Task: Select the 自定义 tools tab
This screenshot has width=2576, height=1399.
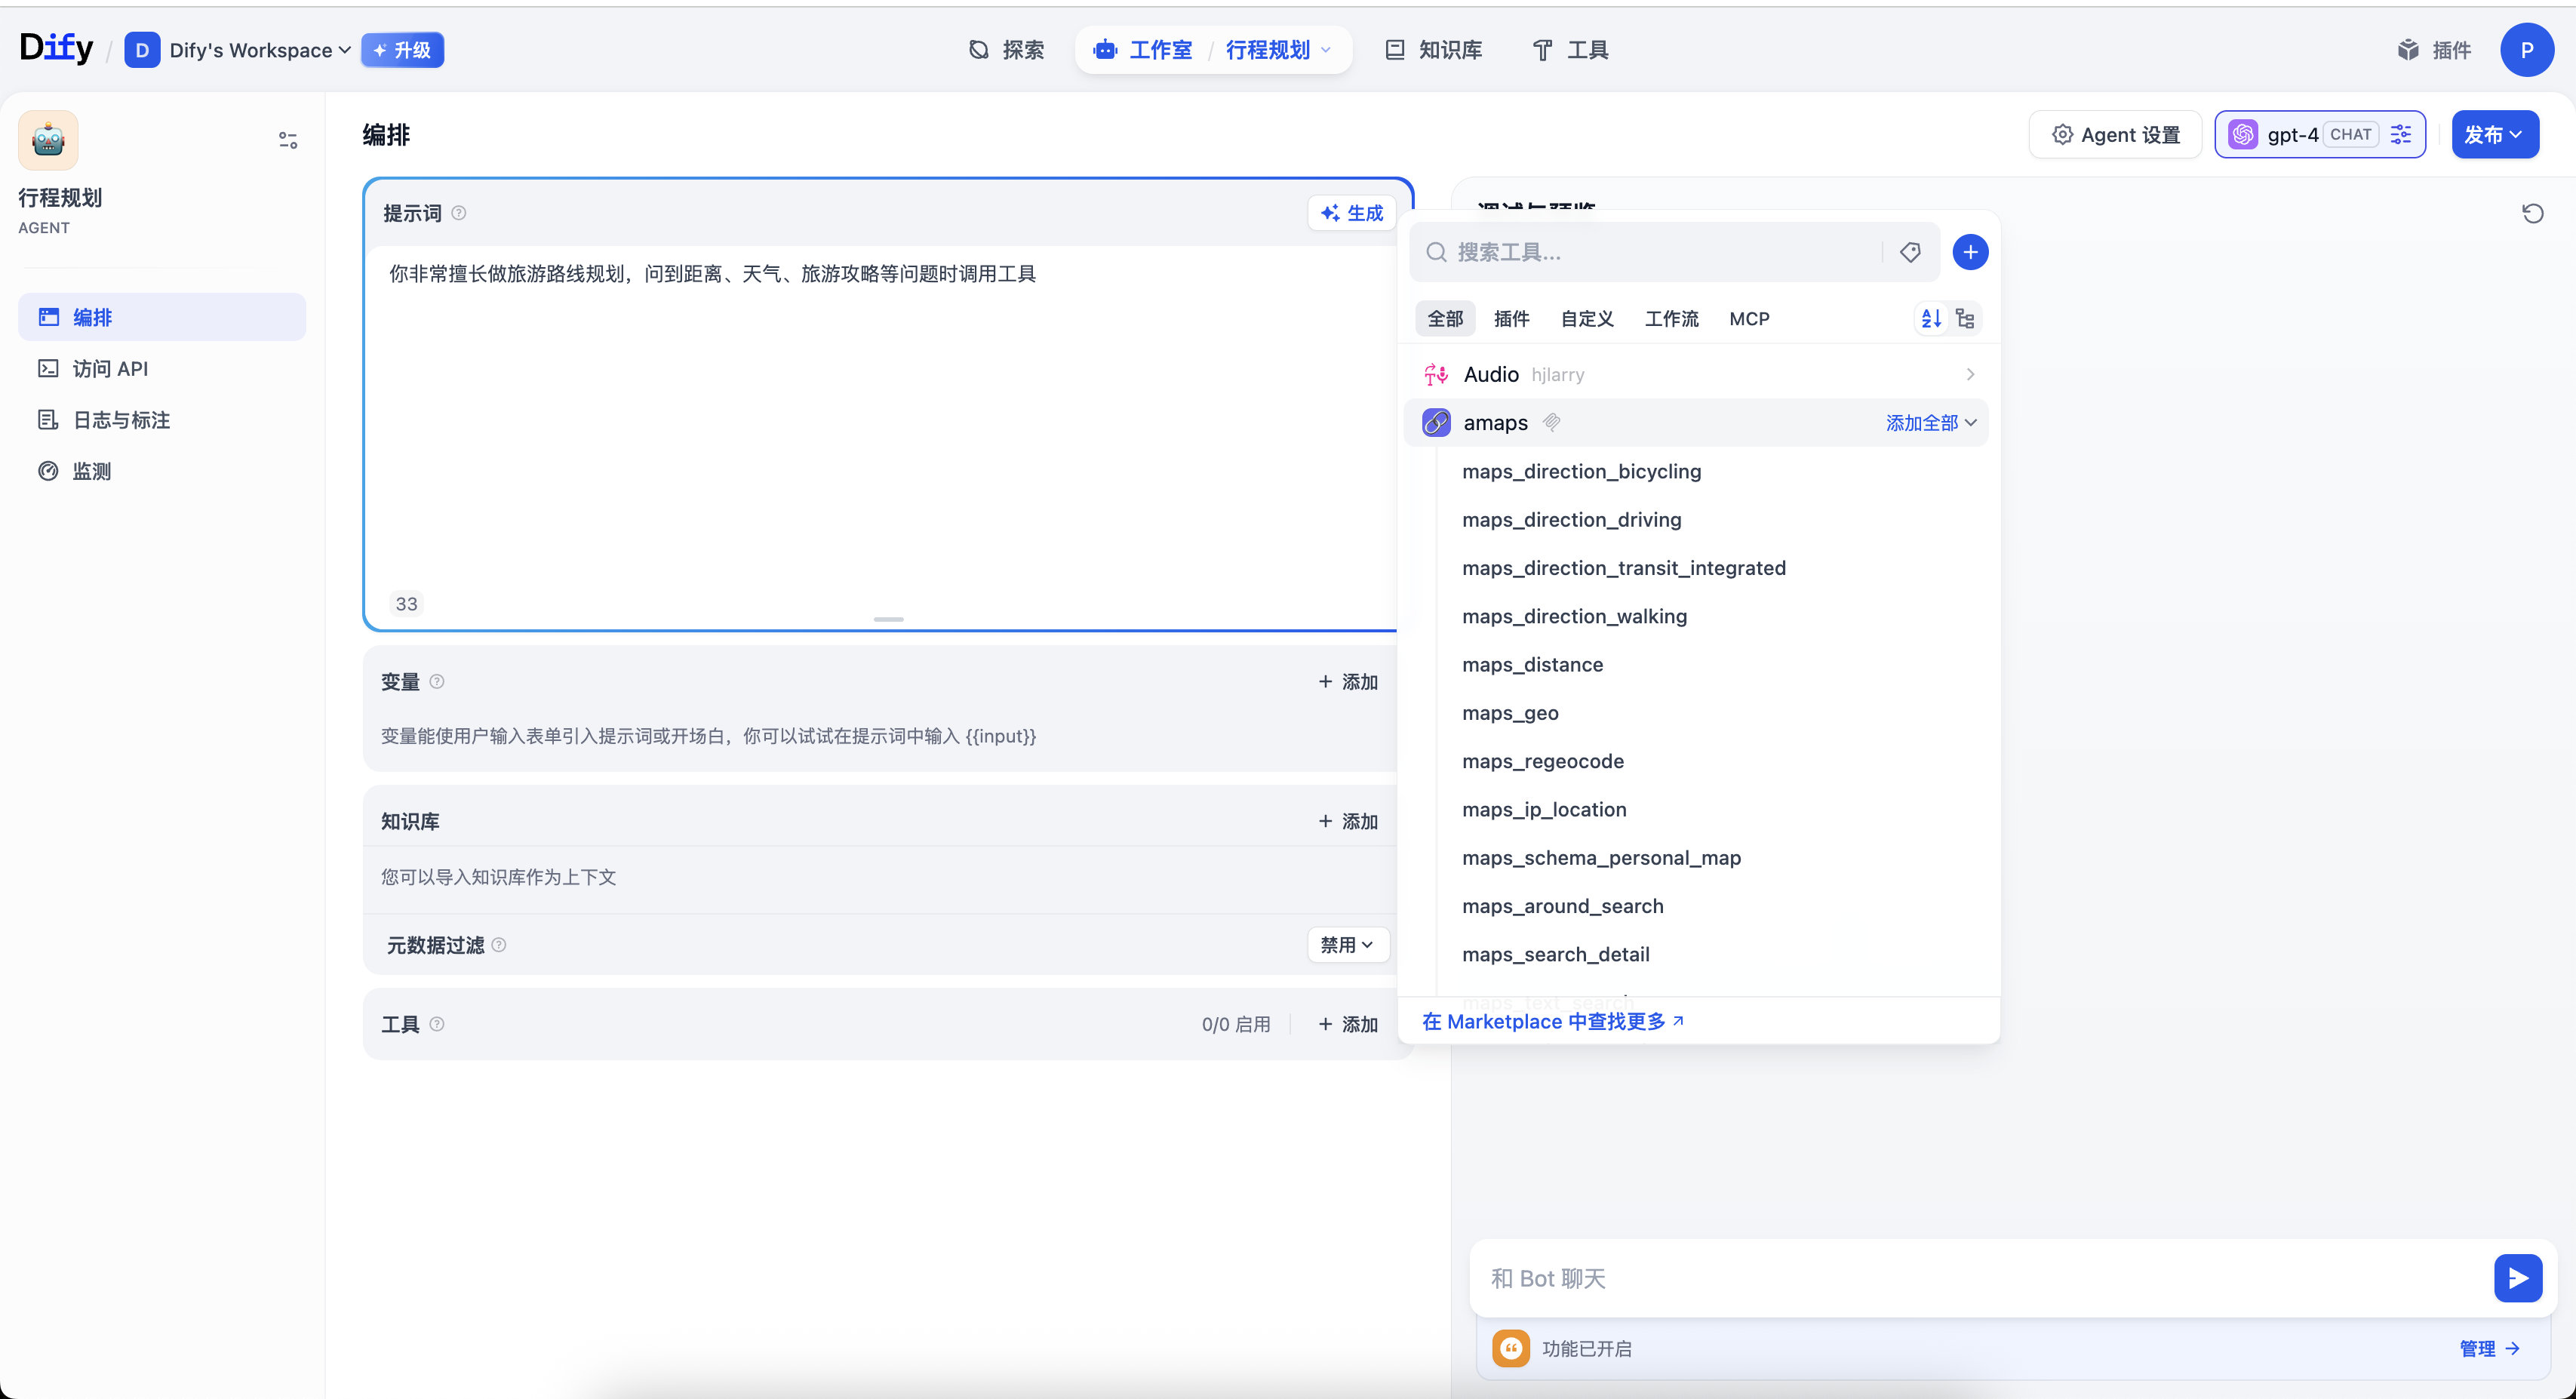Action: tap(1587, 318)
